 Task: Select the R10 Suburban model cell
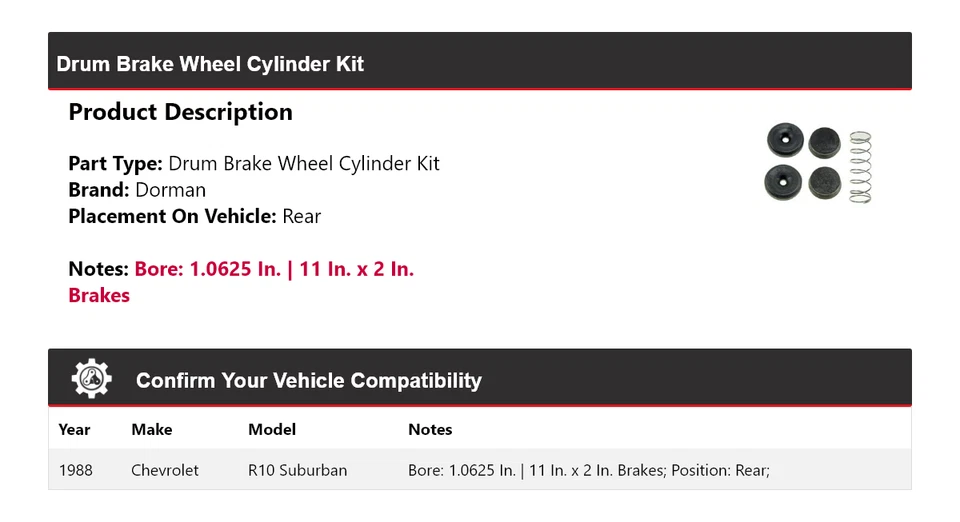point(297,469)
